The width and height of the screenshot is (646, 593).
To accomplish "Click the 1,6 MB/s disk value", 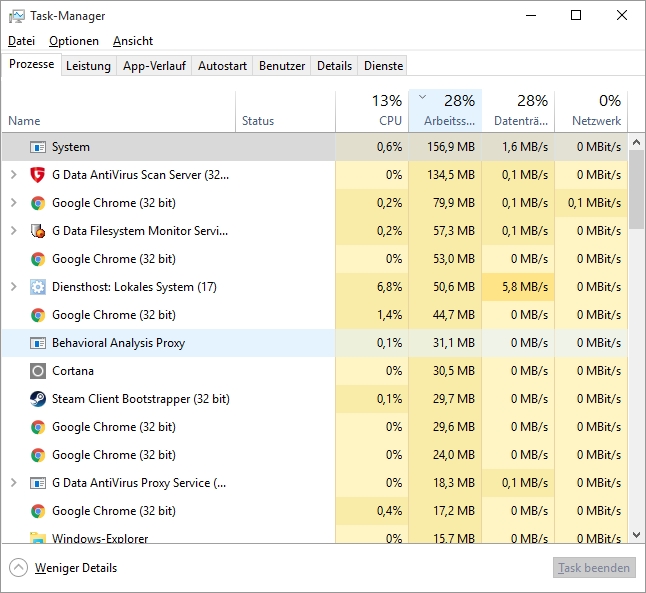I will coord(525,147).
